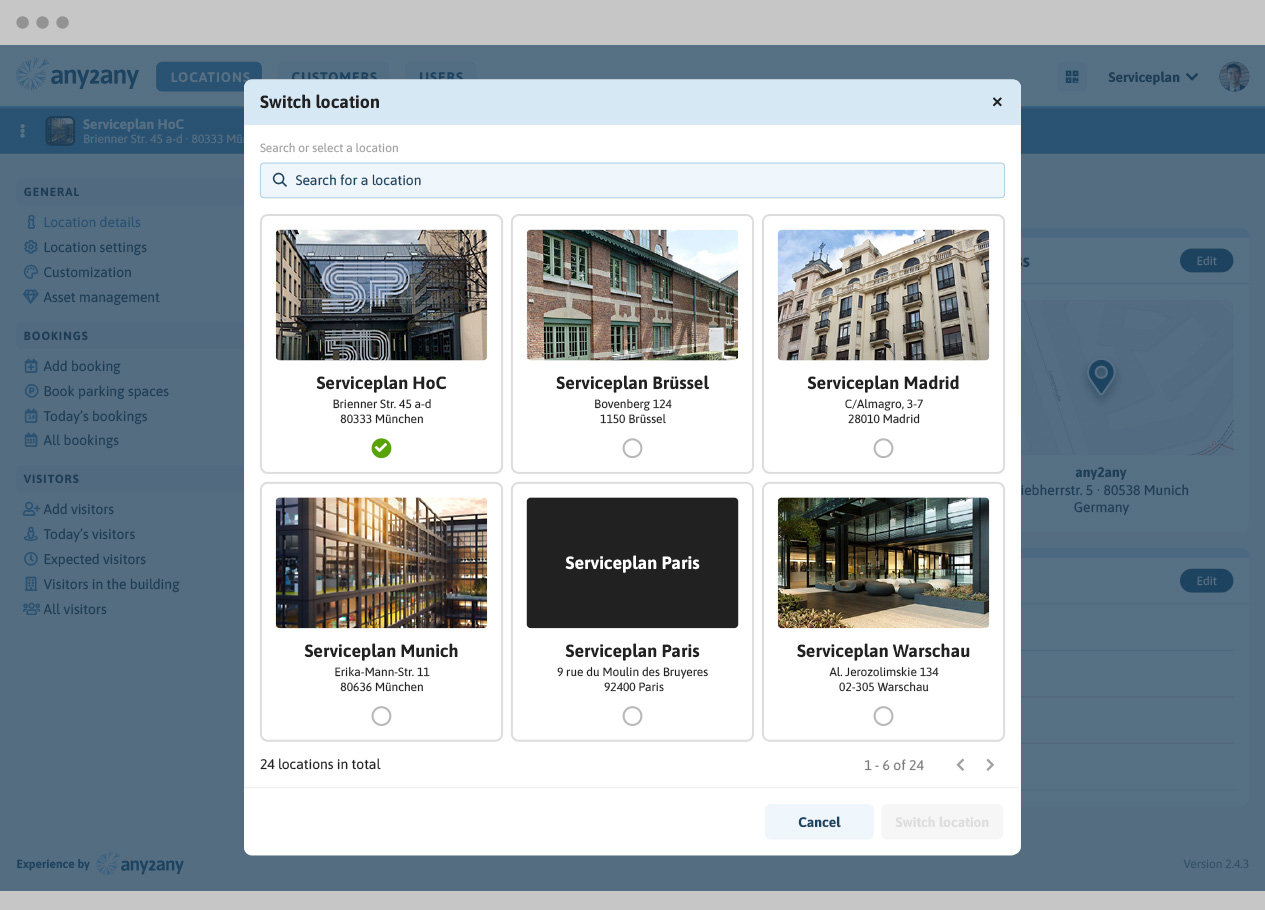Go to previous page of locations
Screen dimensions: 1265x910
click(960, 765)
